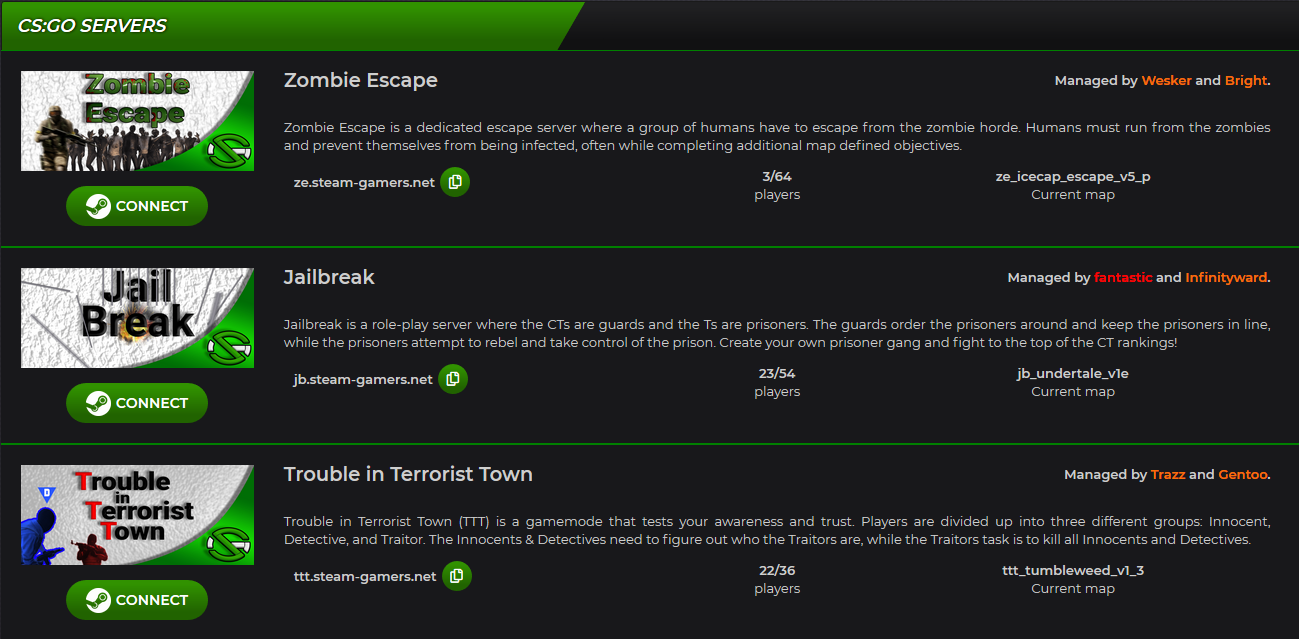
Task: Select the Zombie Escape title heading
Action: click(x=361, y=80)
